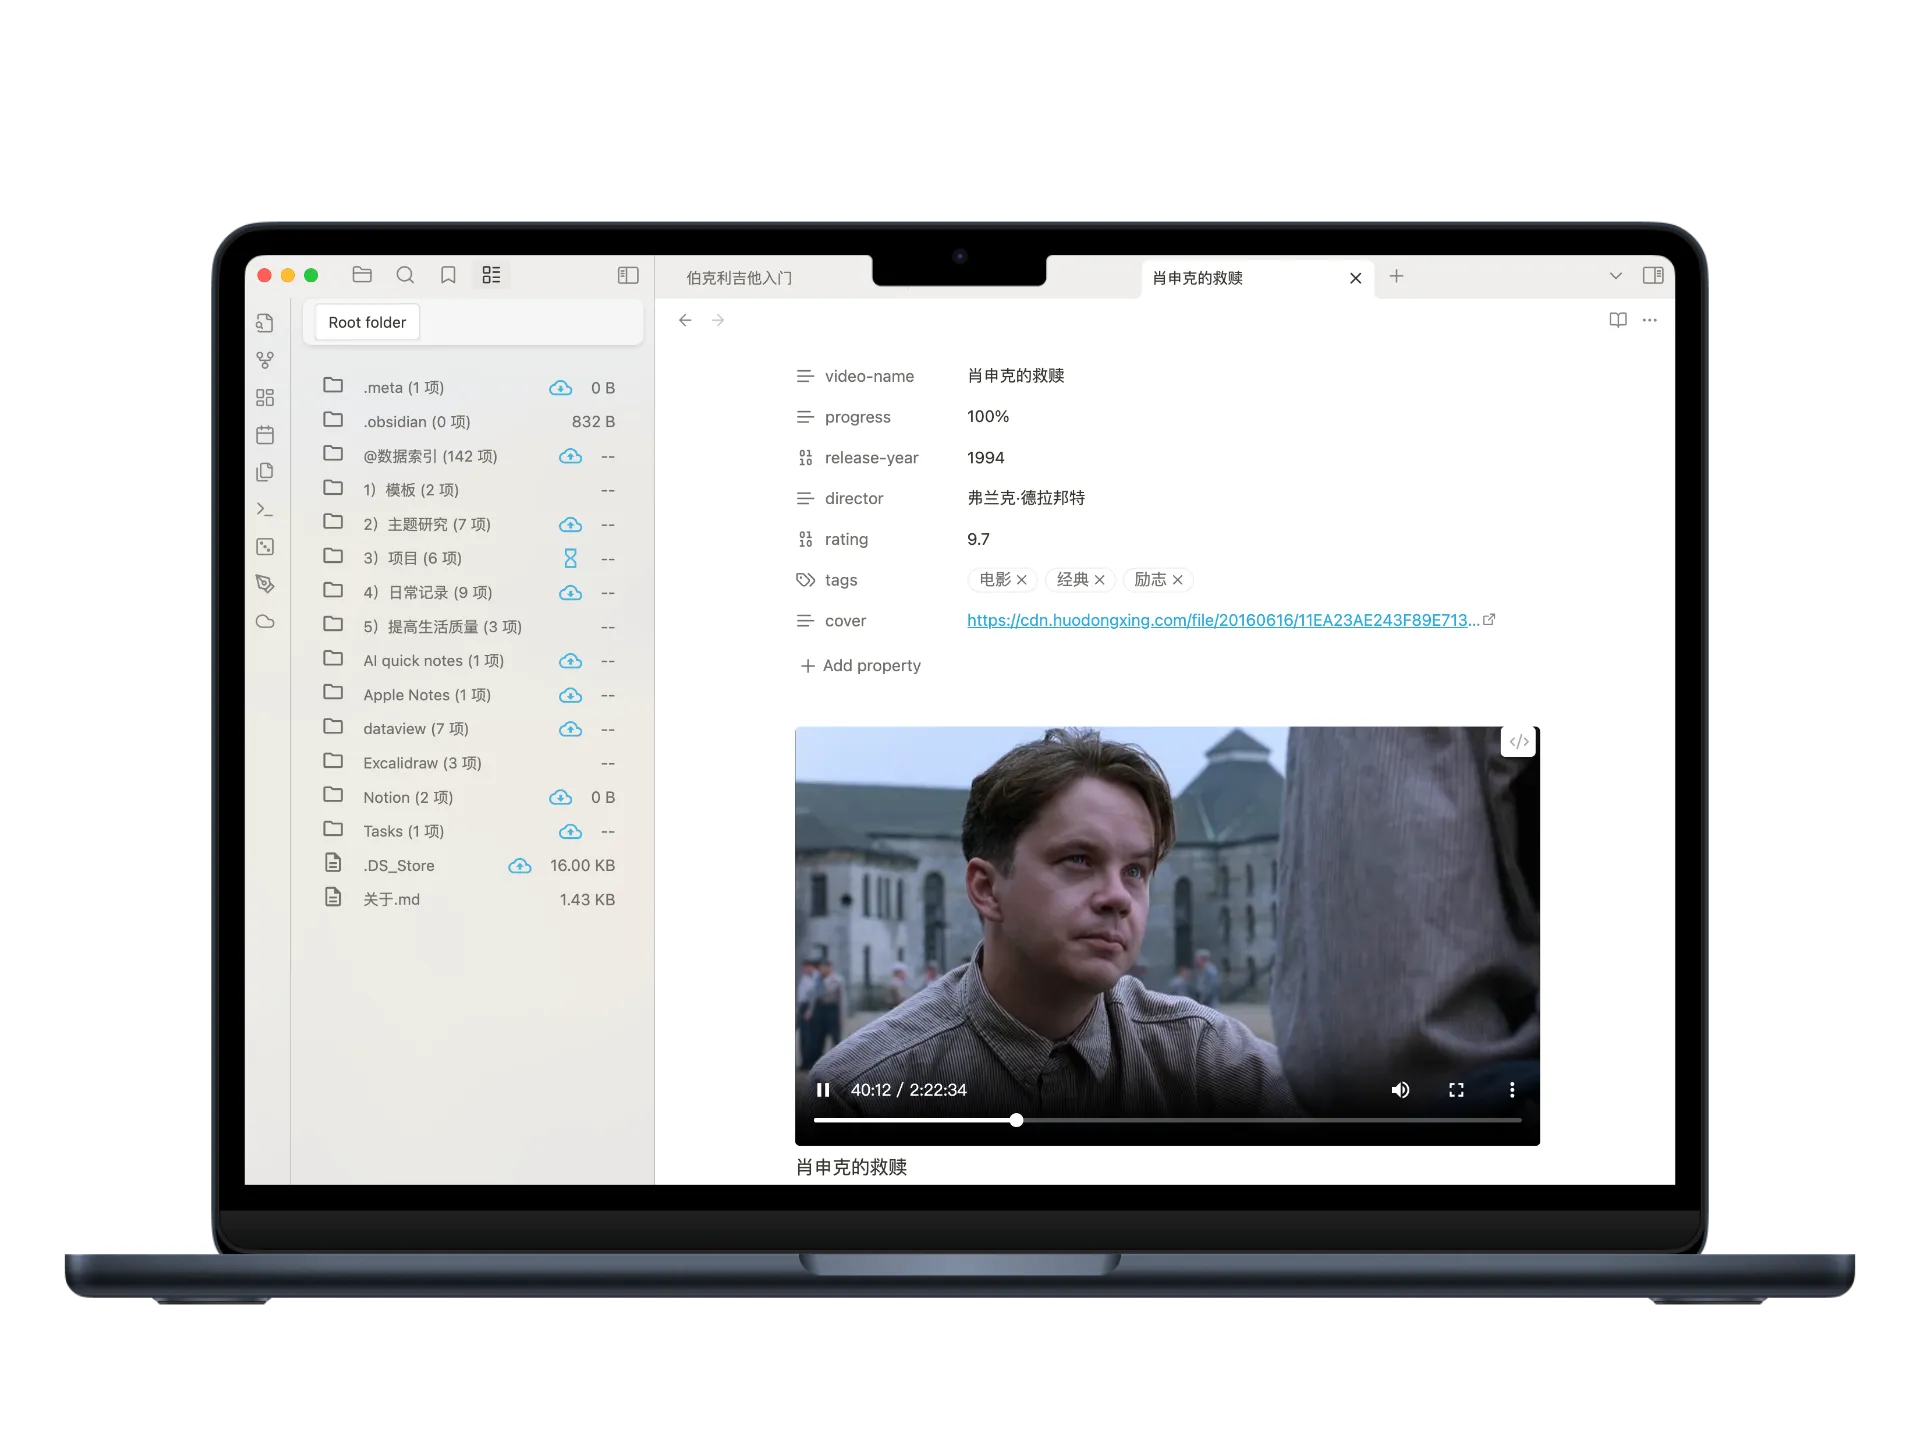Viewport: 1920px width, 1440px height.
Task: Click the embed code edit button on video
Action: 1518,742
